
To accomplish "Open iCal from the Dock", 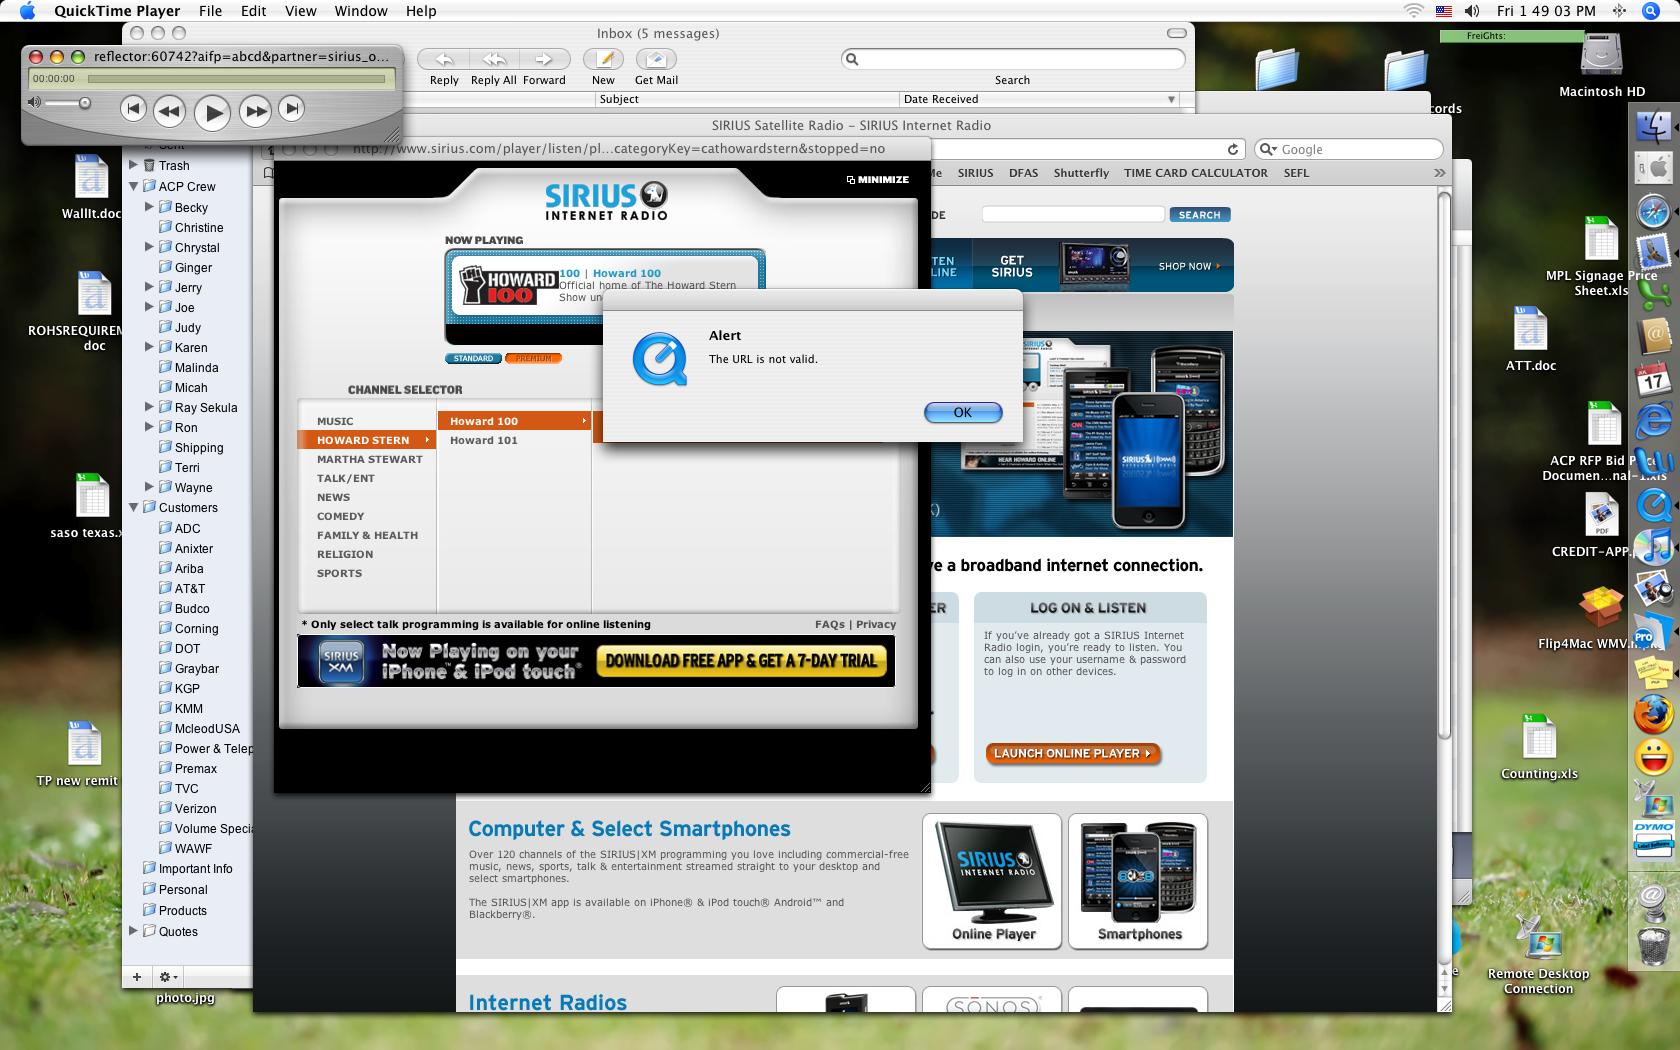I will tap(1654, 379).
